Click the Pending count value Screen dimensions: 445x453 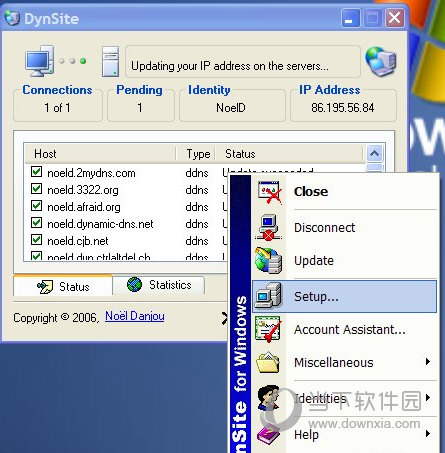click(140, 108)
